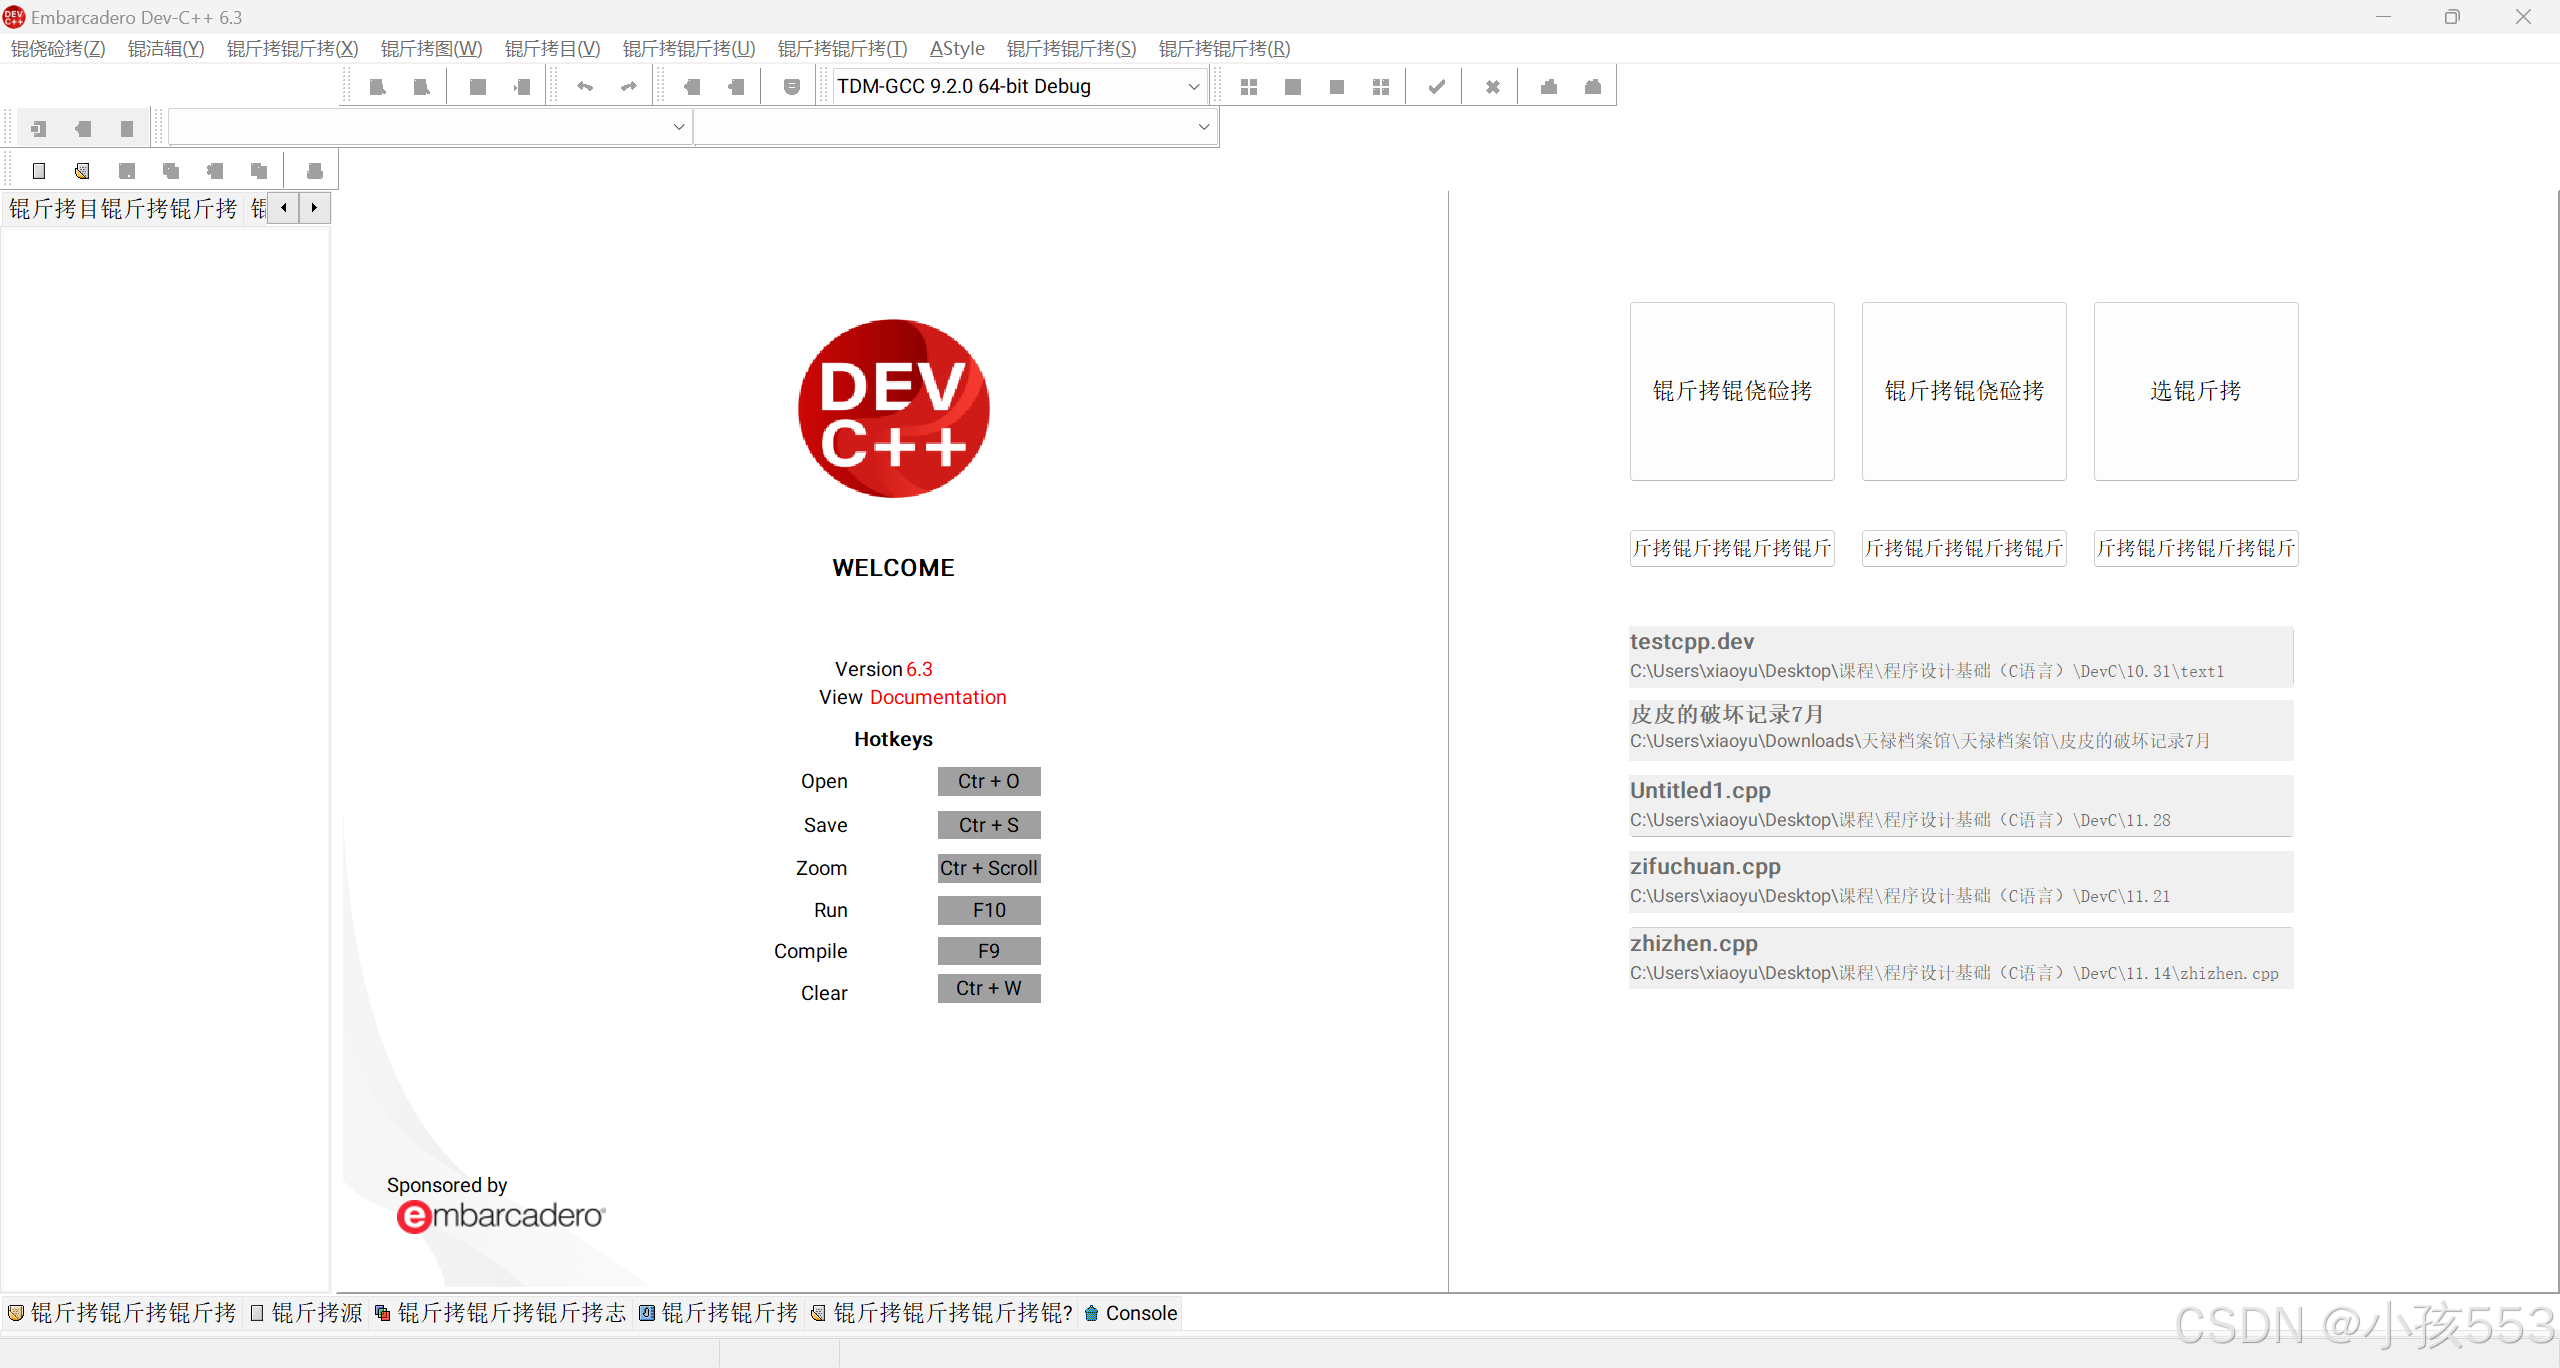The image size is (2560, 1368).
Task: Click the F10 Run hotkey label
Action: click(x=989, y=910)
